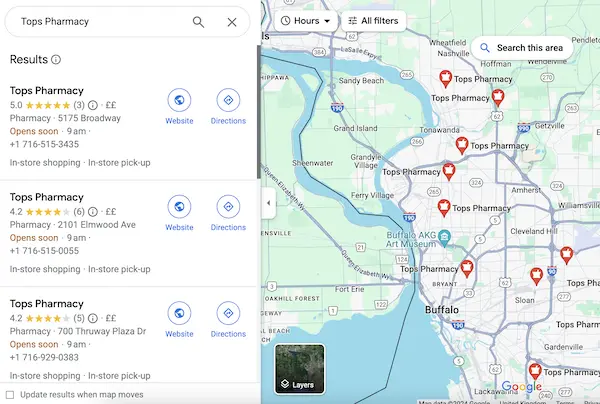
Task: Open the Hours filter dropdown
Action: point(306,21)
